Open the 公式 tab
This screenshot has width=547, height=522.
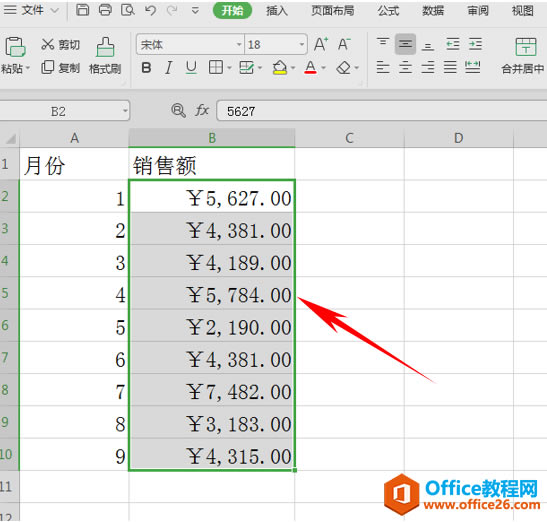click(x=388, y=11)
